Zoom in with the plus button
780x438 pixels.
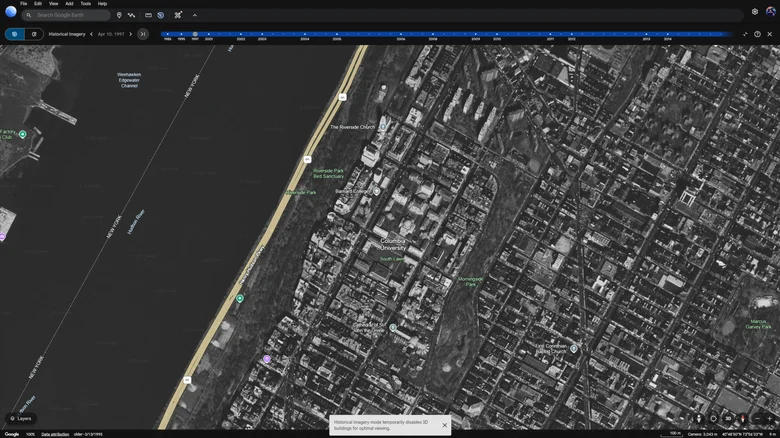[x=770, y=419]
